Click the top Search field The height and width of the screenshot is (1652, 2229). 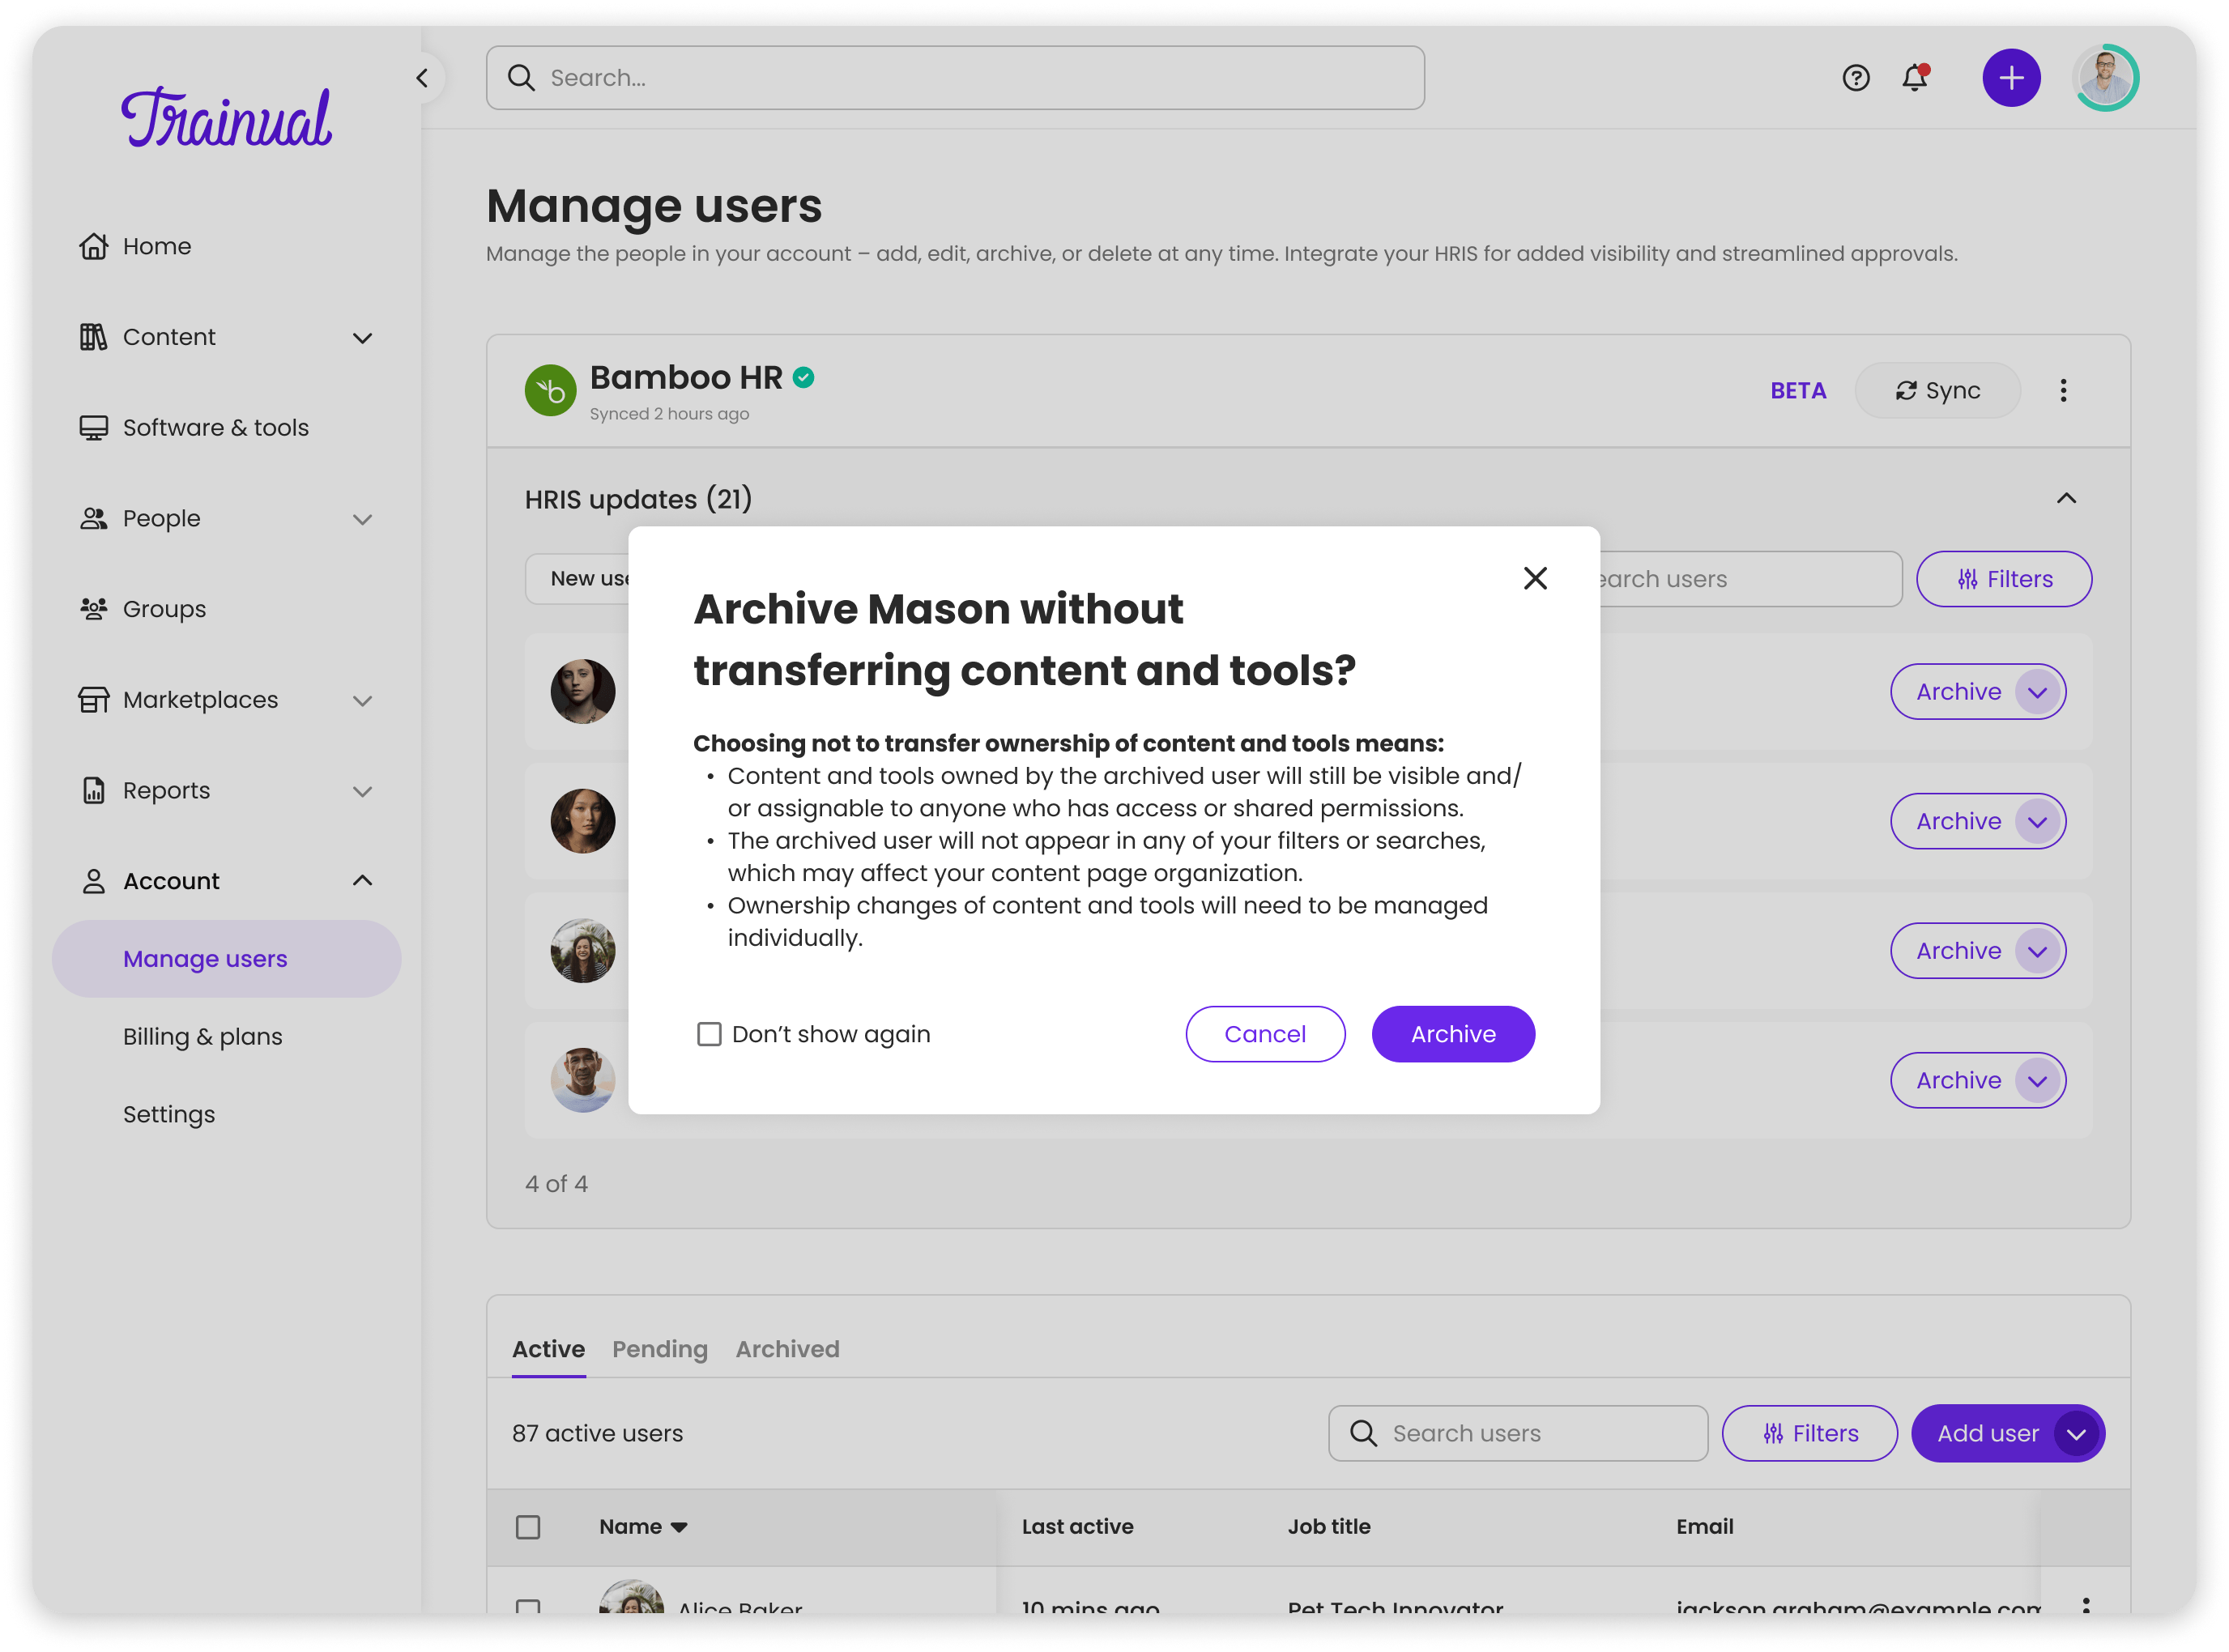tap(955, 78)
